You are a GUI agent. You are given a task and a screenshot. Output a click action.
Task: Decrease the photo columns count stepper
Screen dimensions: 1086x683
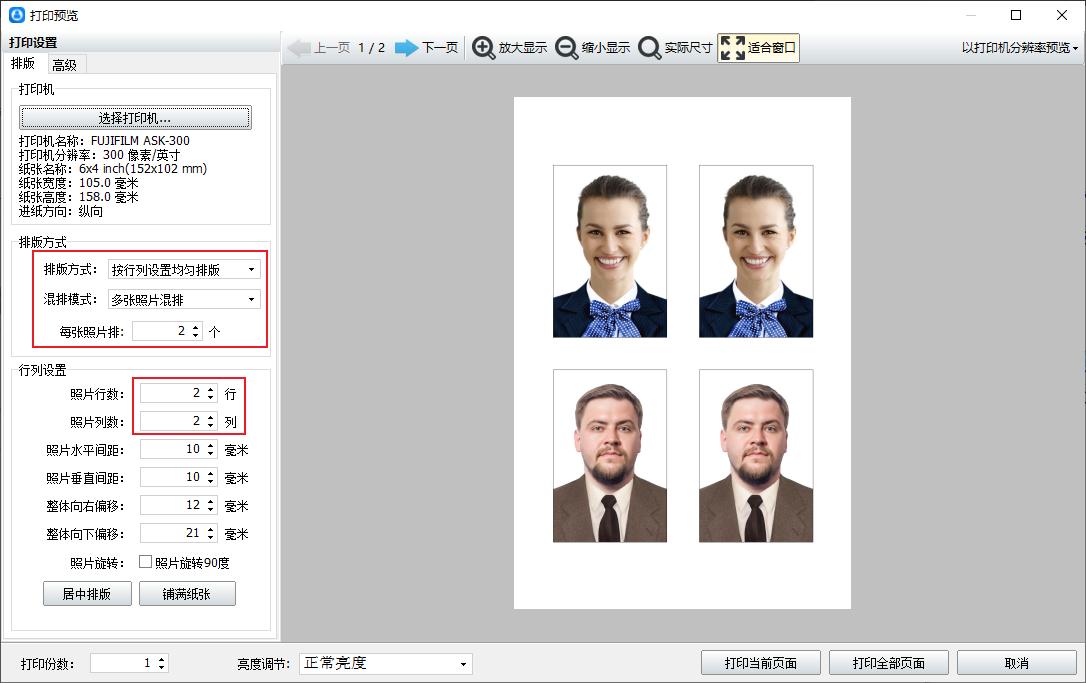coord(211,426)
